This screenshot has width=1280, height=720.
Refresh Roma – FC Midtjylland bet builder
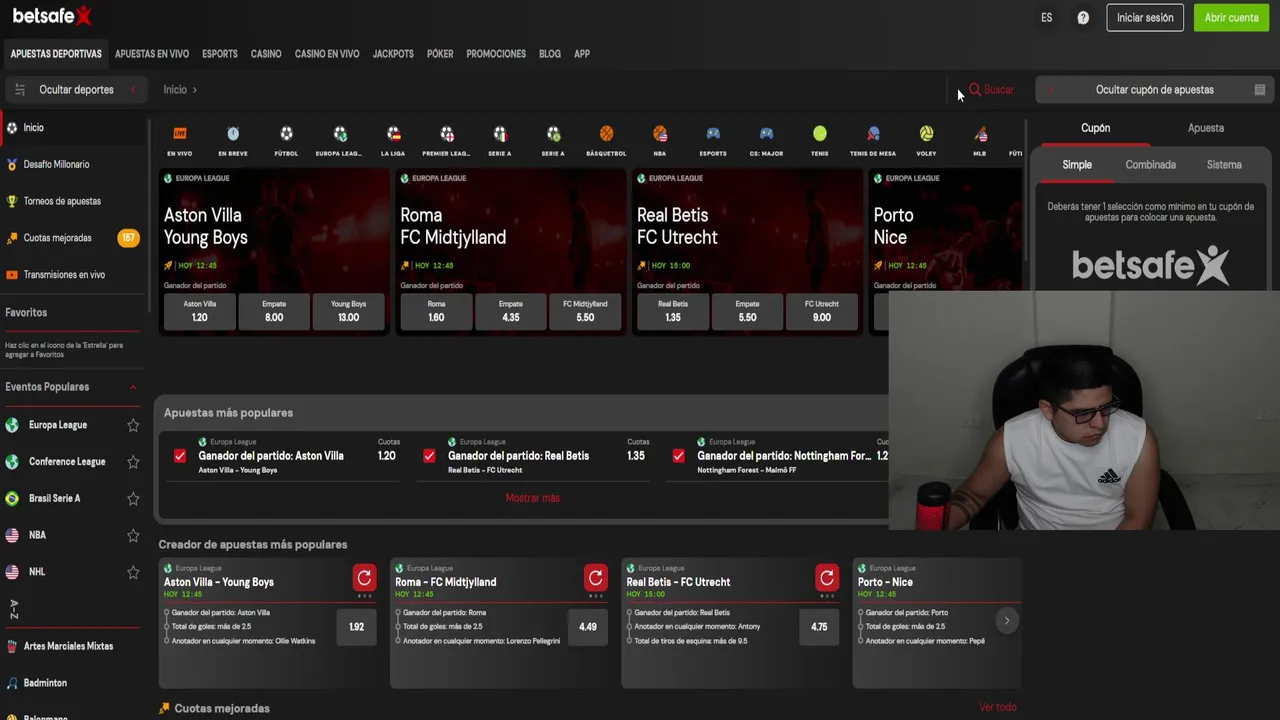[596, 578]
